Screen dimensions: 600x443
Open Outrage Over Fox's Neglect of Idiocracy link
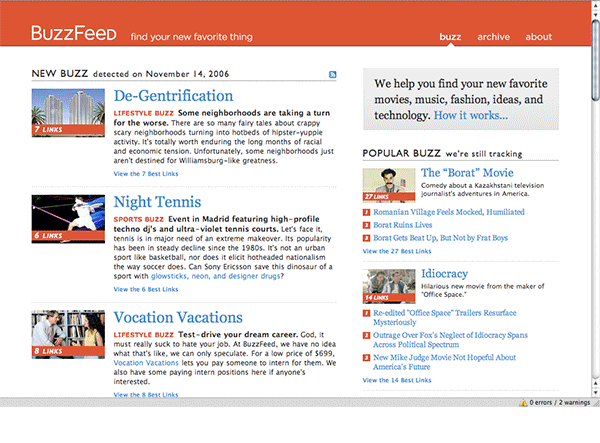pos(450,340)
